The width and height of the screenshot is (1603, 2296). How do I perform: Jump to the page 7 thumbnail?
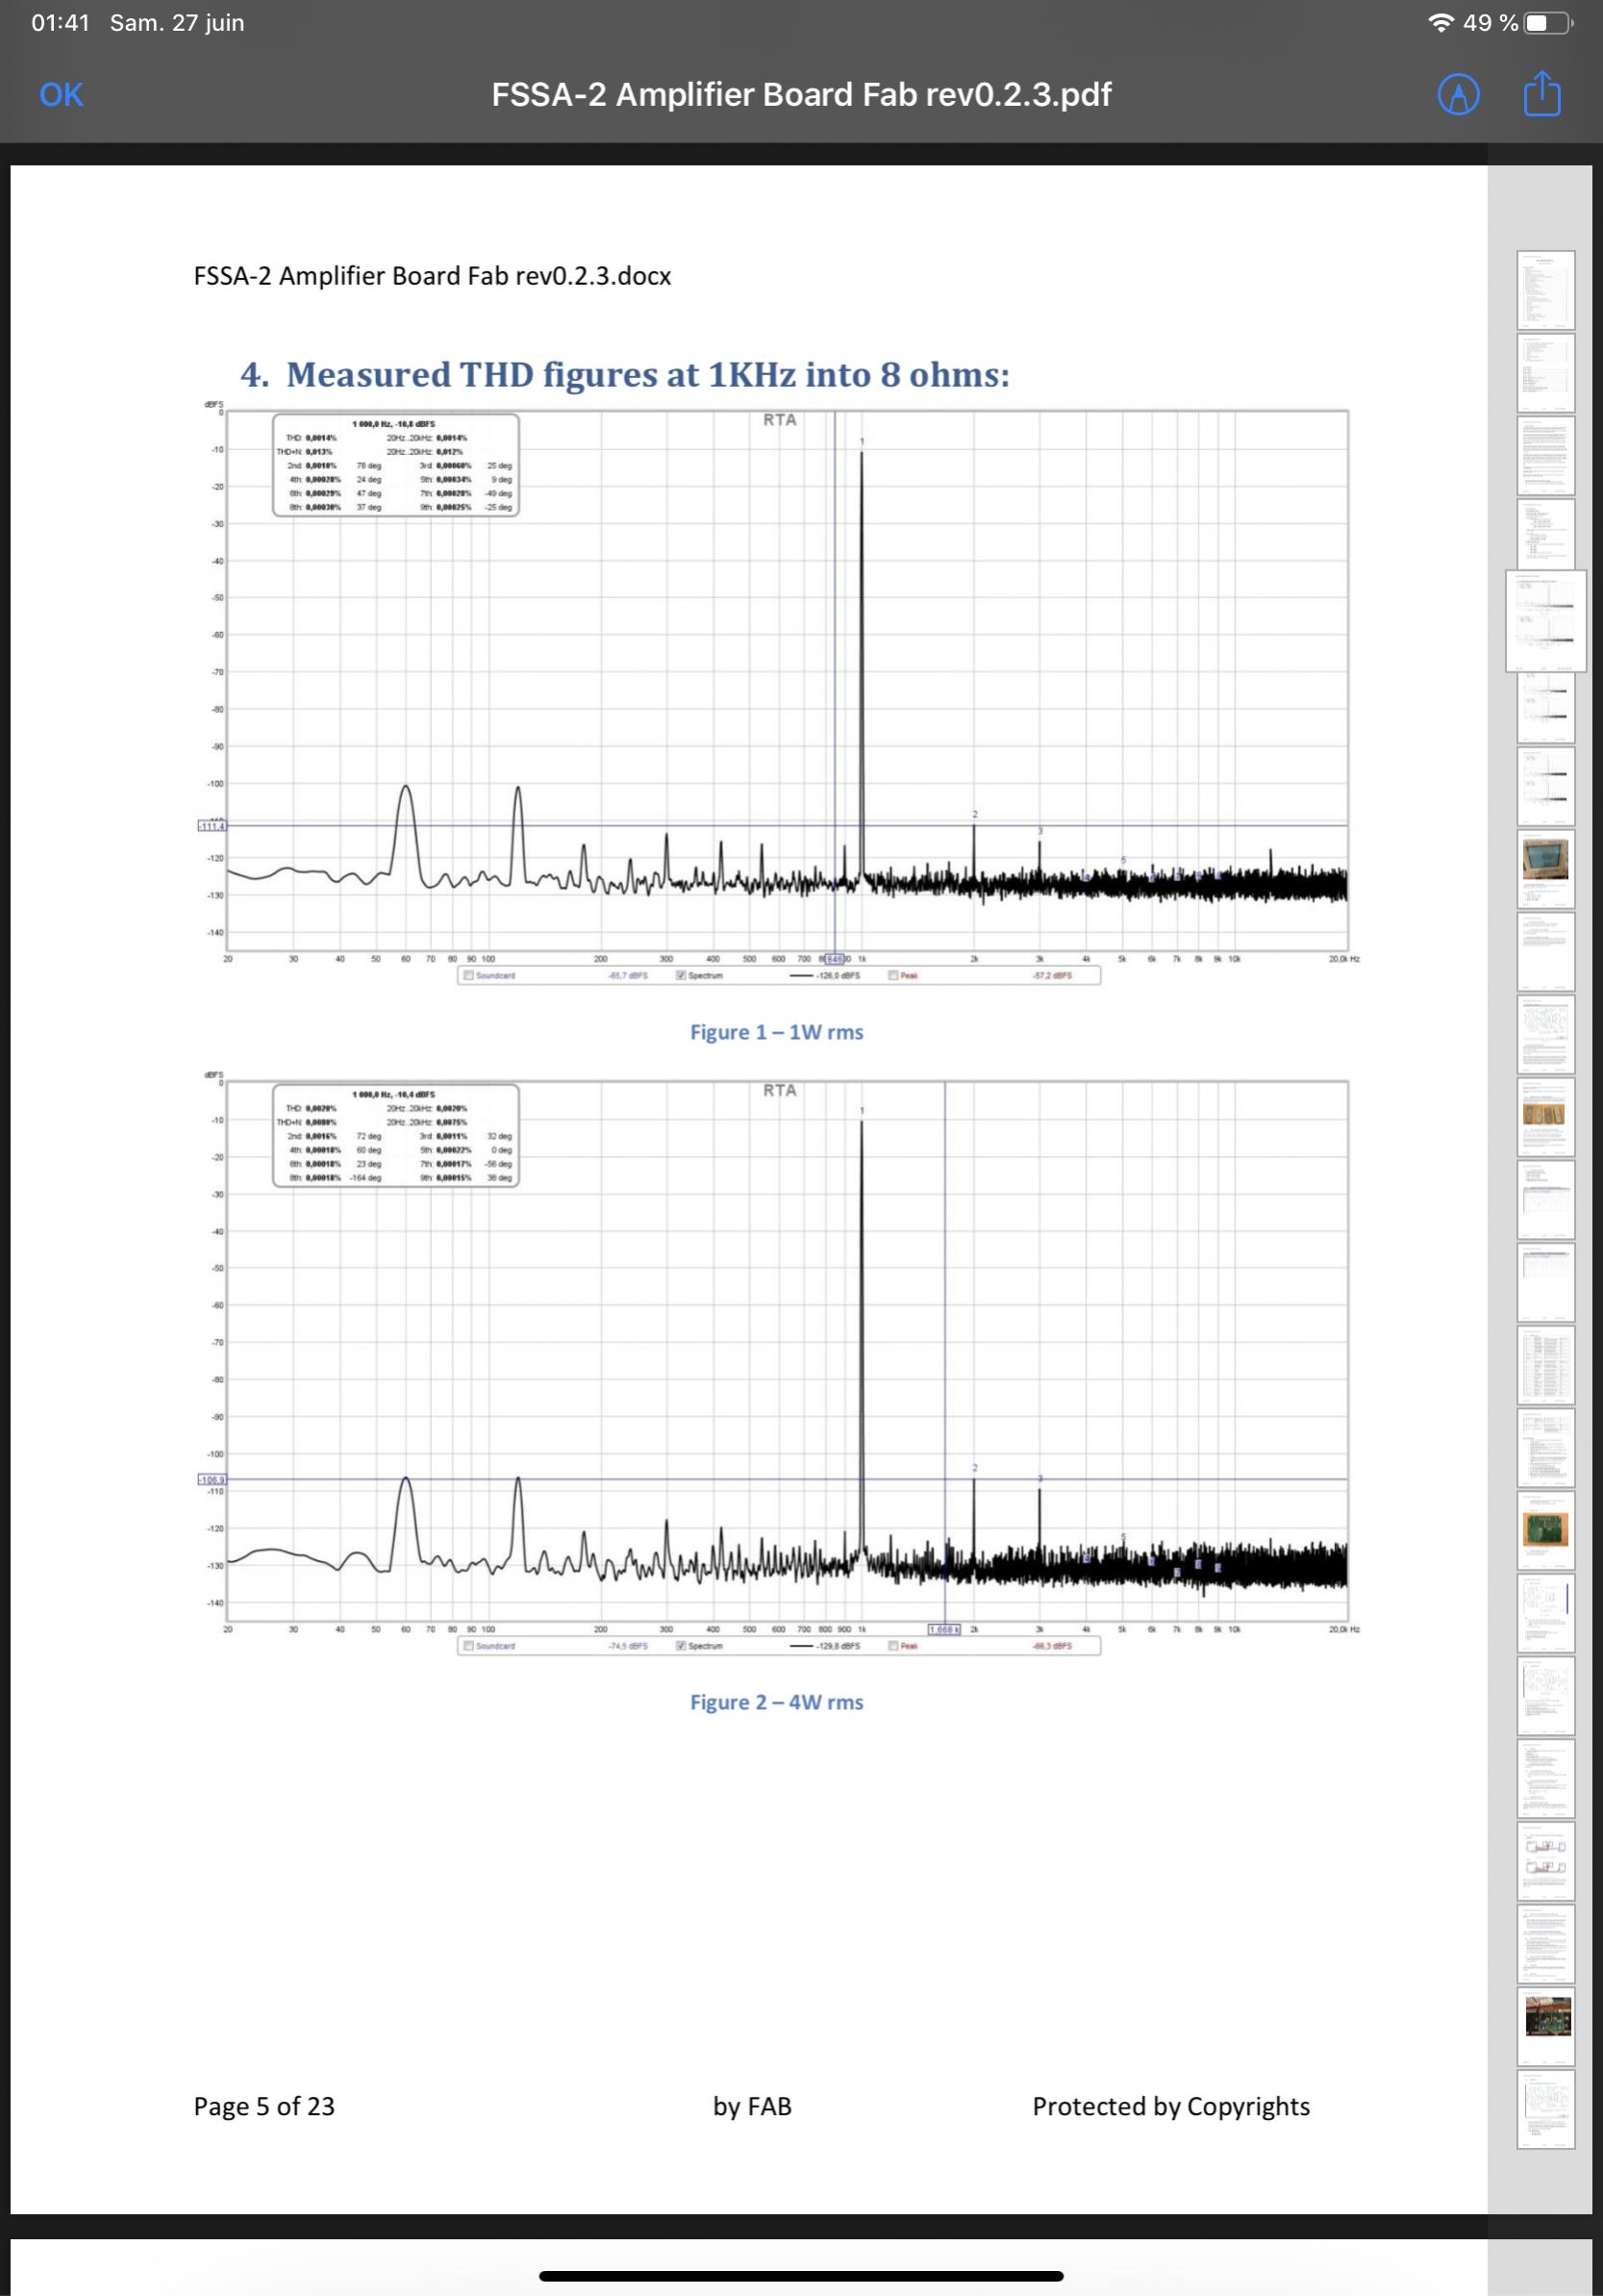coord(1546,785)
